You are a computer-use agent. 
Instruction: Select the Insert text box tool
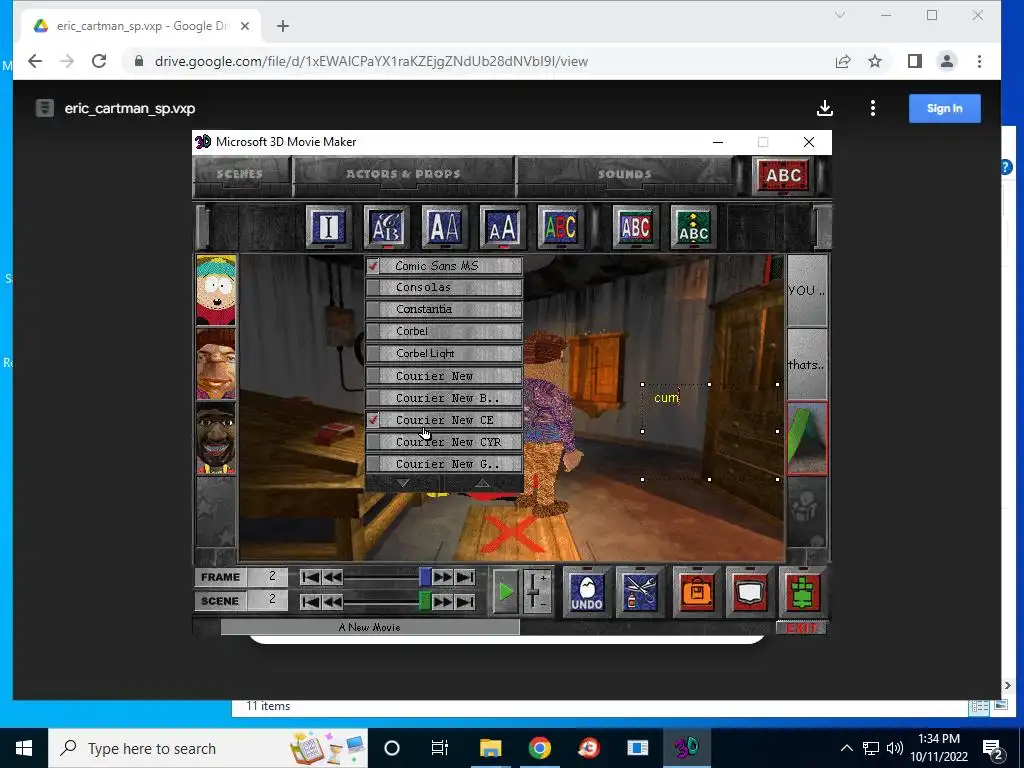(x=328, y=227)
